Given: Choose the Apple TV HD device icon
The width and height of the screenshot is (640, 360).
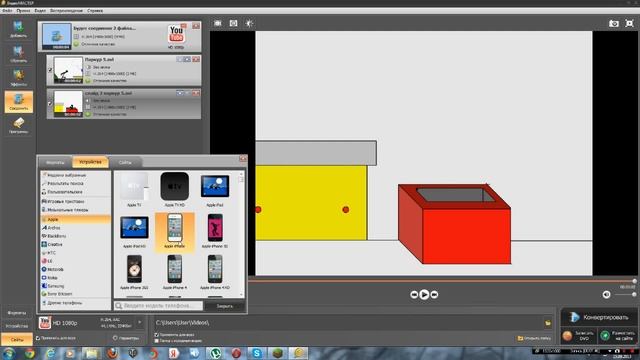Looking at the screenshot, I should coord(175,186).
